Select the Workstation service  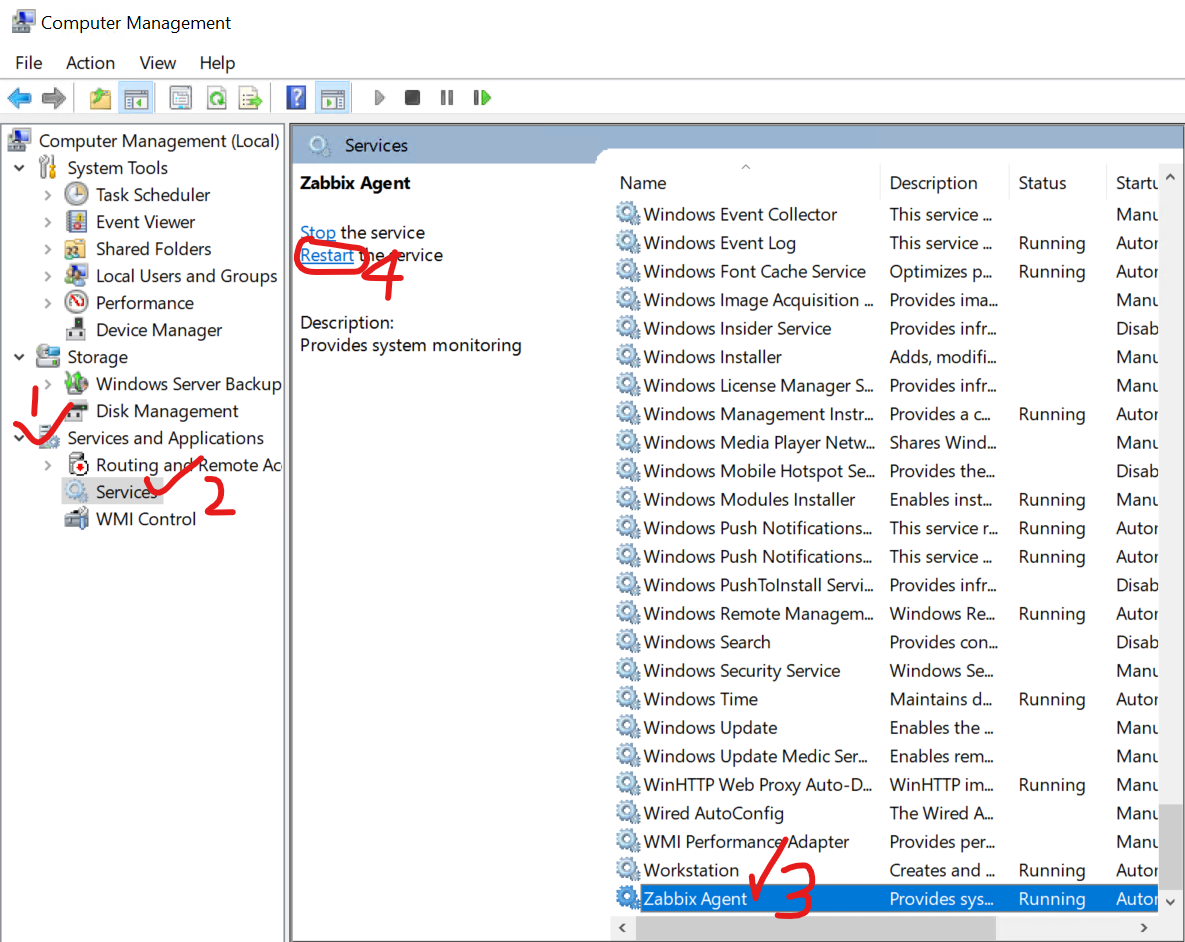pos(886,870)
